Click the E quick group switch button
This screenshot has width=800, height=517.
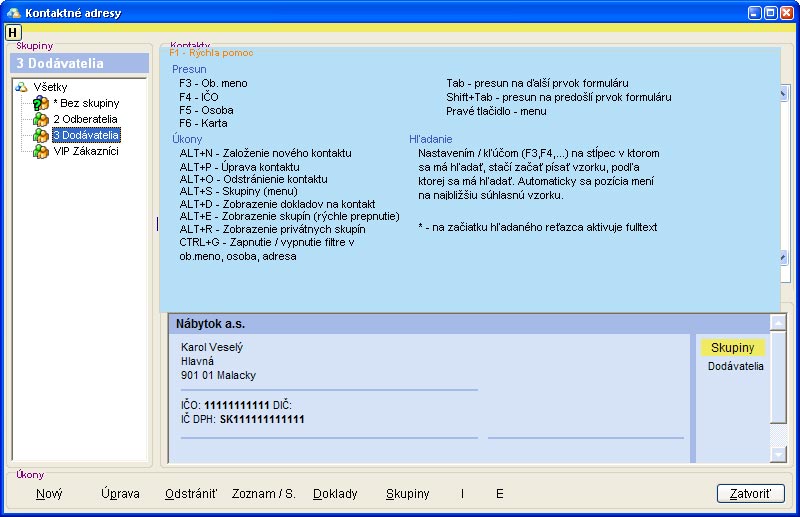500,493
